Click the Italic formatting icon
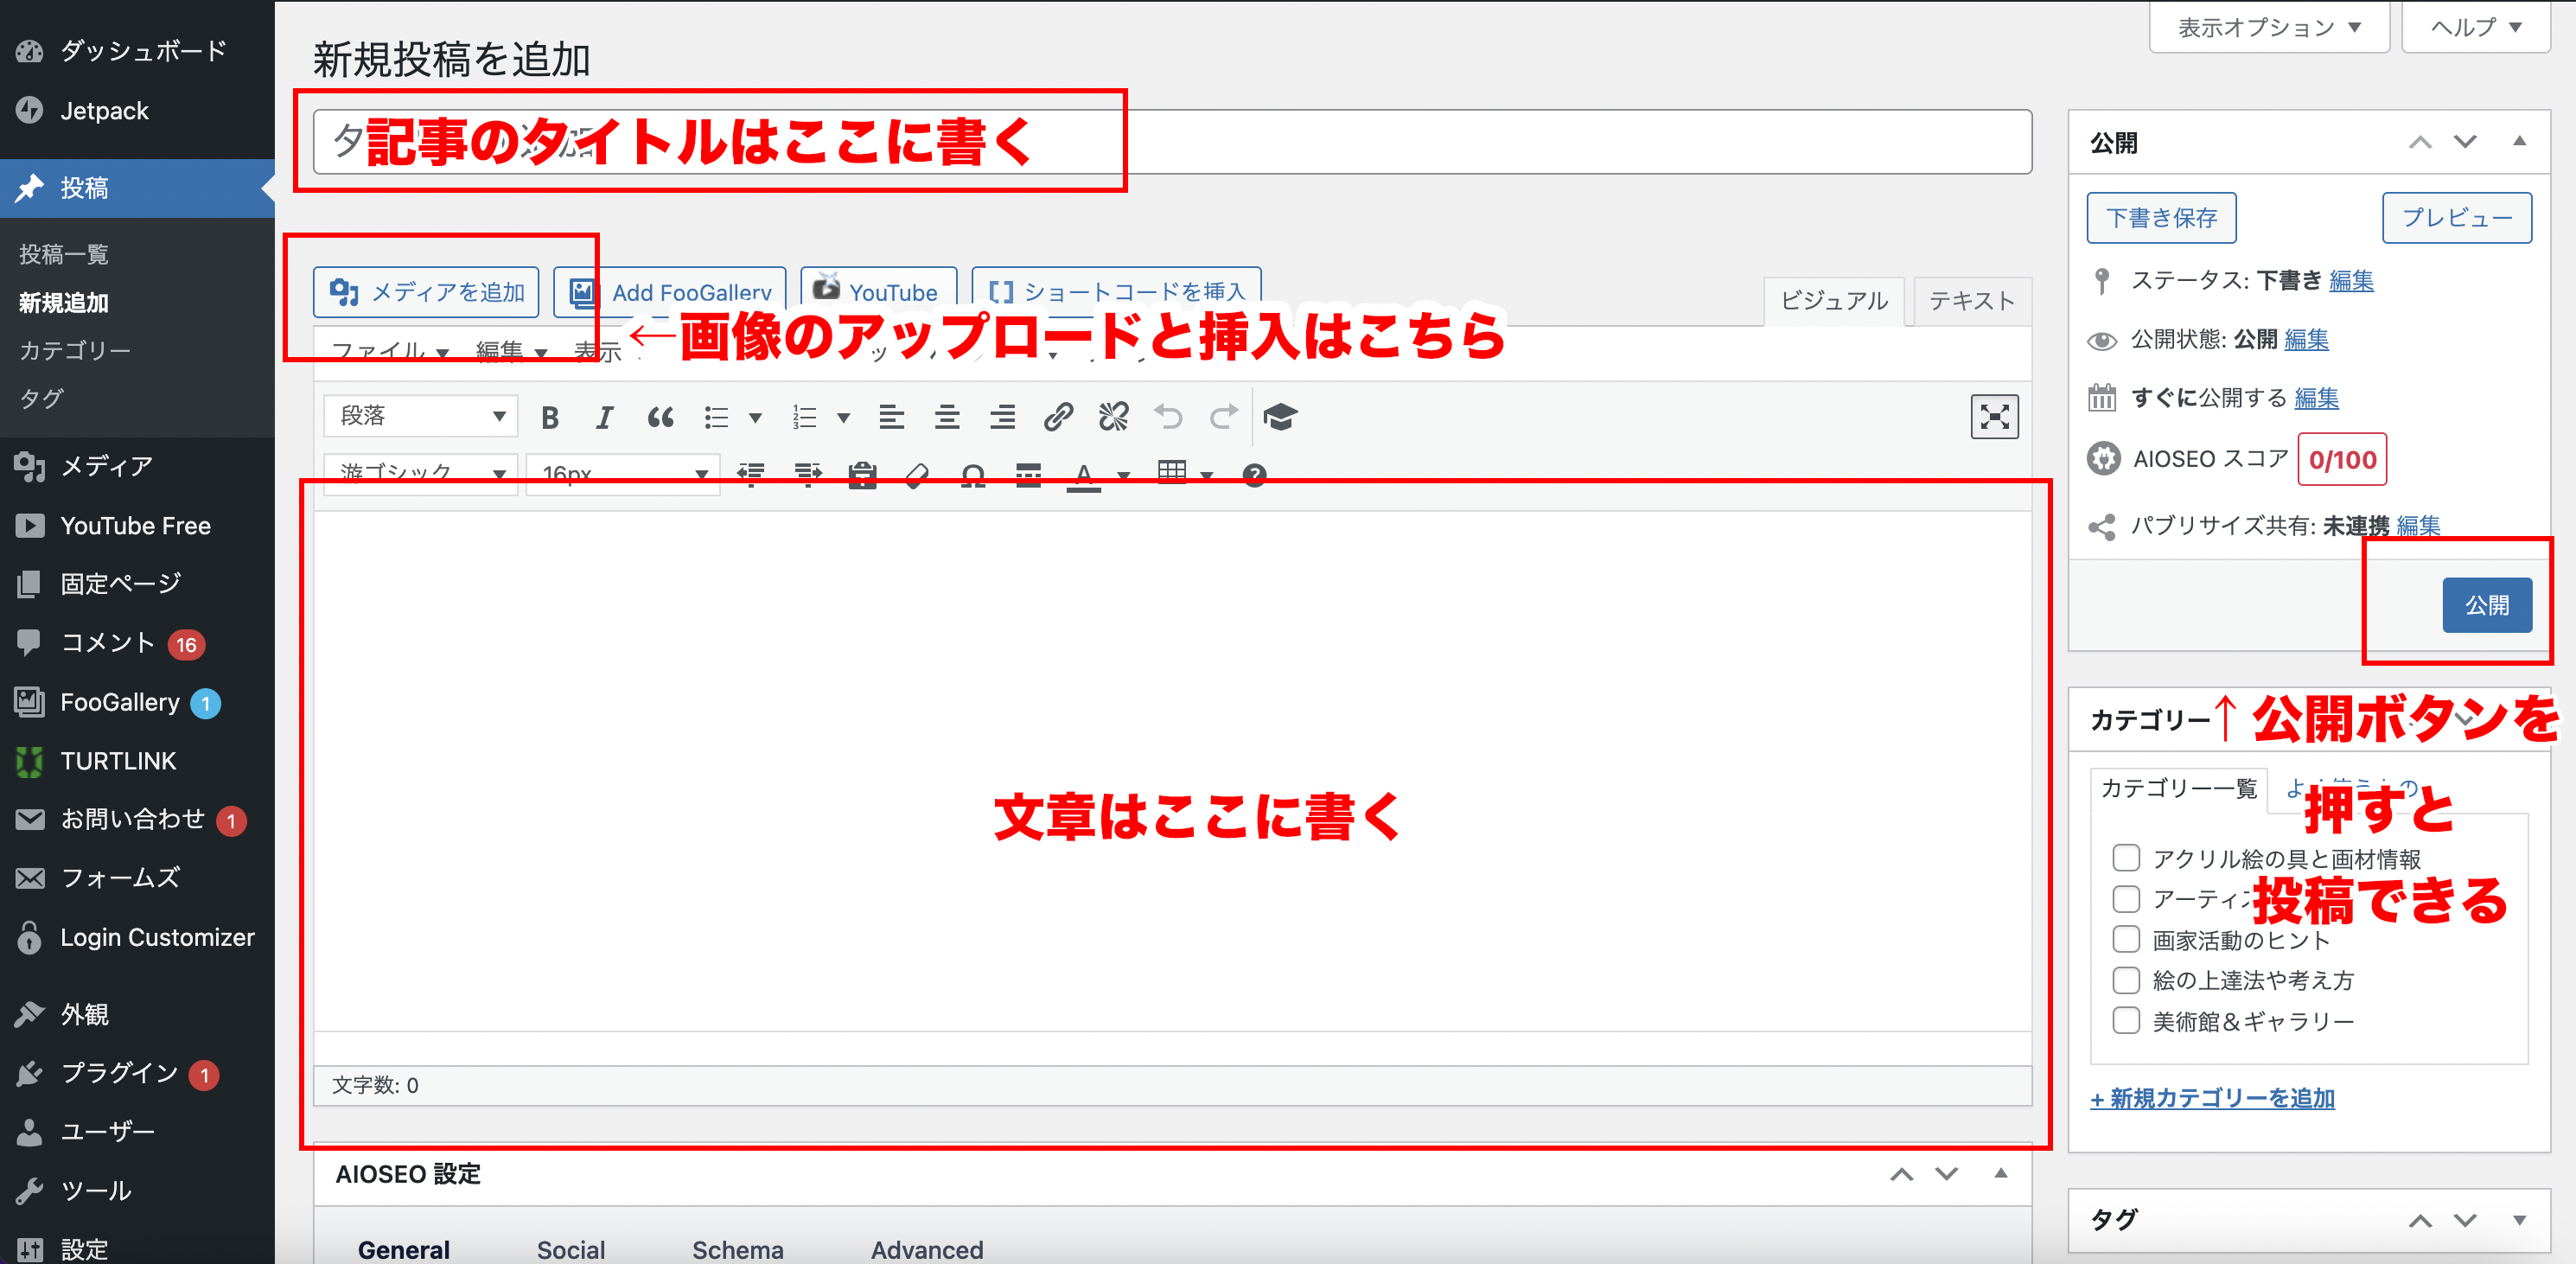This screenshot has width=2576, height=1264. click(604, 417)
